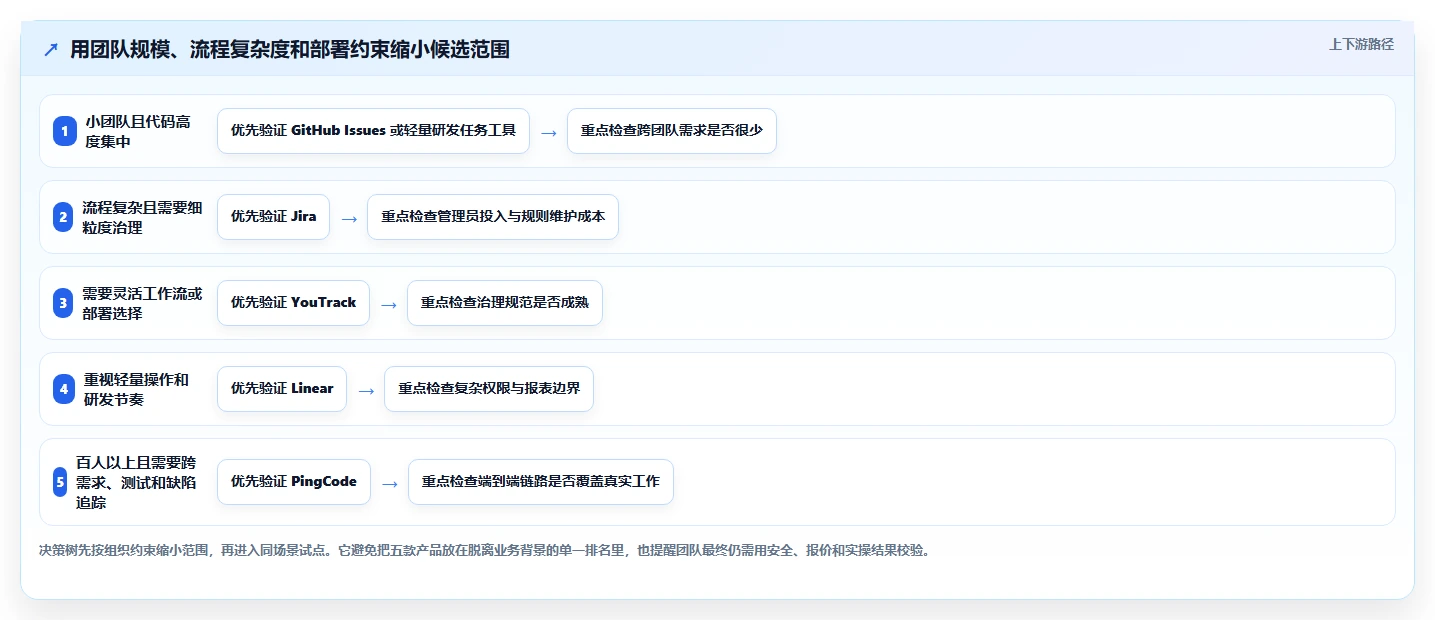
Task: Click the number 3 badge
Action: (63, 303)
